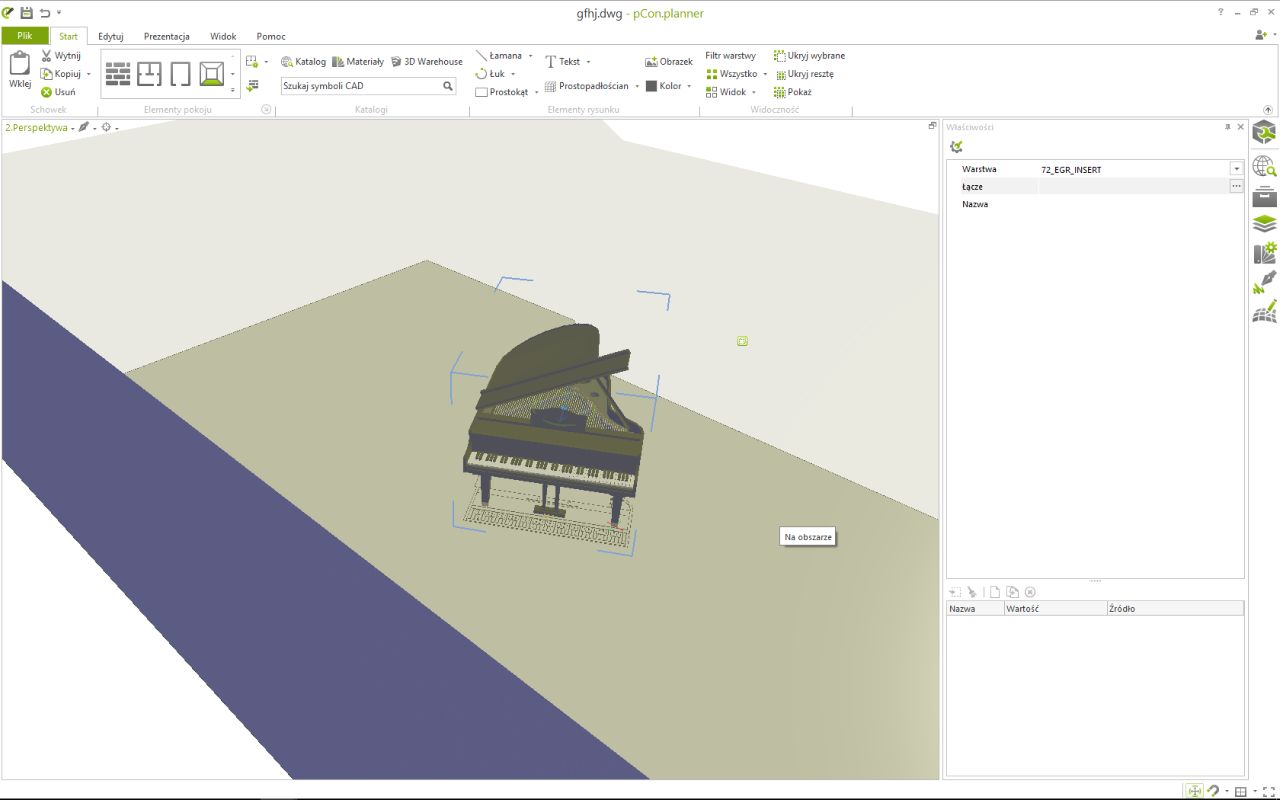This screenshot has width=1280, height=800.
Task: Open the Plik menu
Action: pyautogui.click(x=25, y=36)
